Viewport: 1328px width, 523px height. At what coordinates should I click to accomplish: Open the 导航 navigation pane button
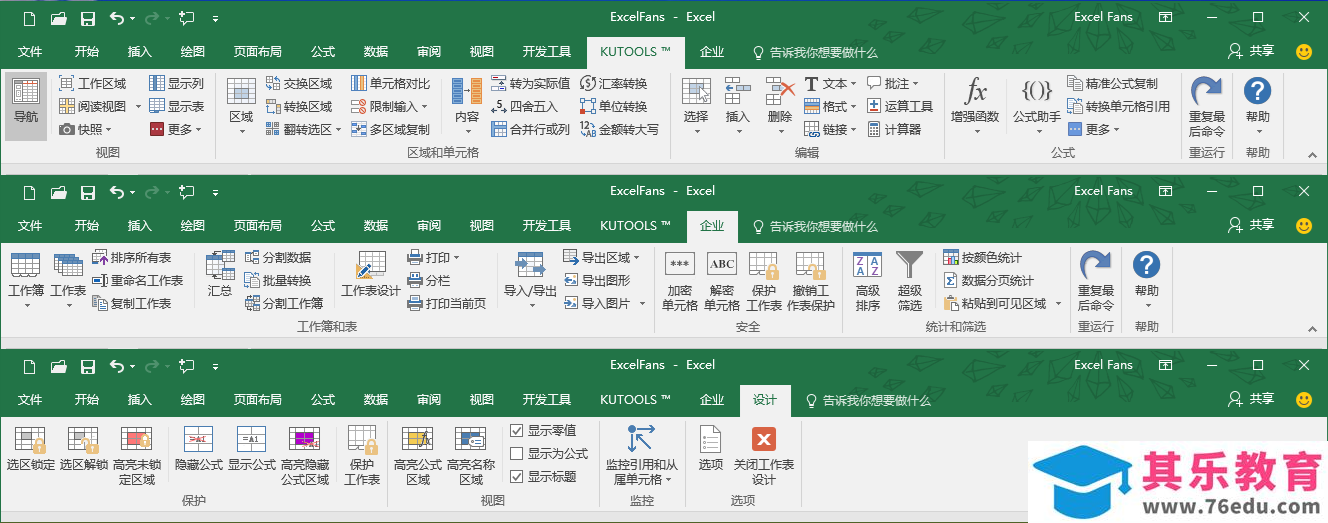(x=26, y=105)
